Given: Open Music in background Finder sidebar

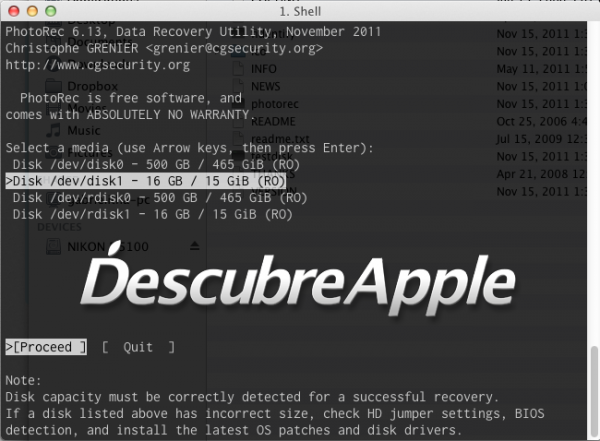Looking at the screenshot, I should (84, 131).
